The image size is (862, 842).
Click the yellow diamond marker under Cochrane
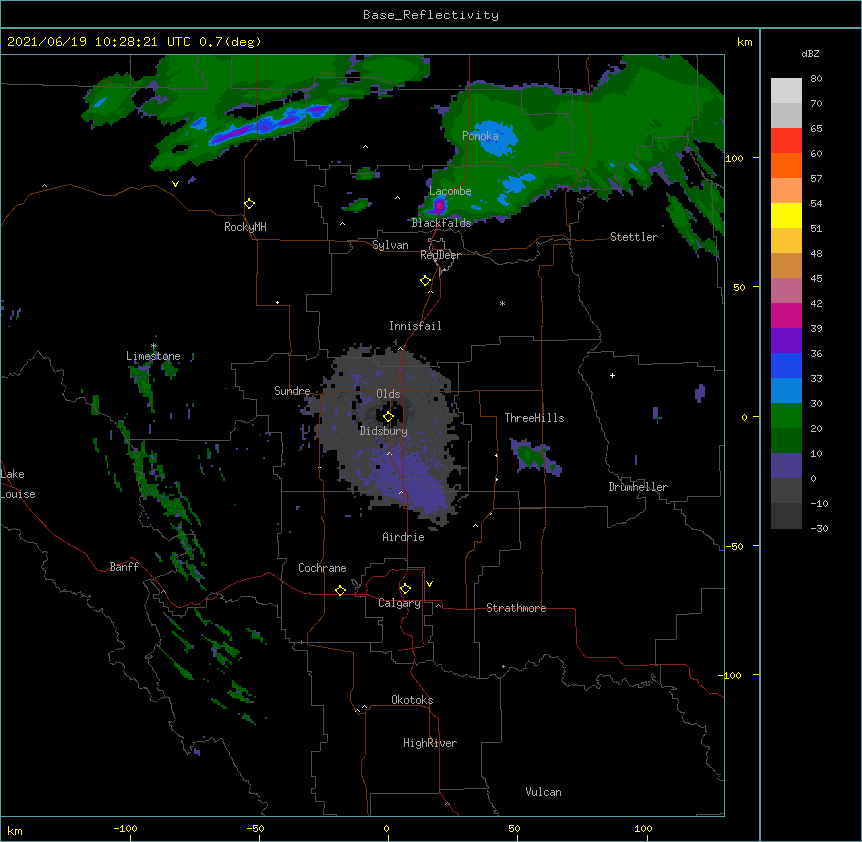[x=340, y=590]
